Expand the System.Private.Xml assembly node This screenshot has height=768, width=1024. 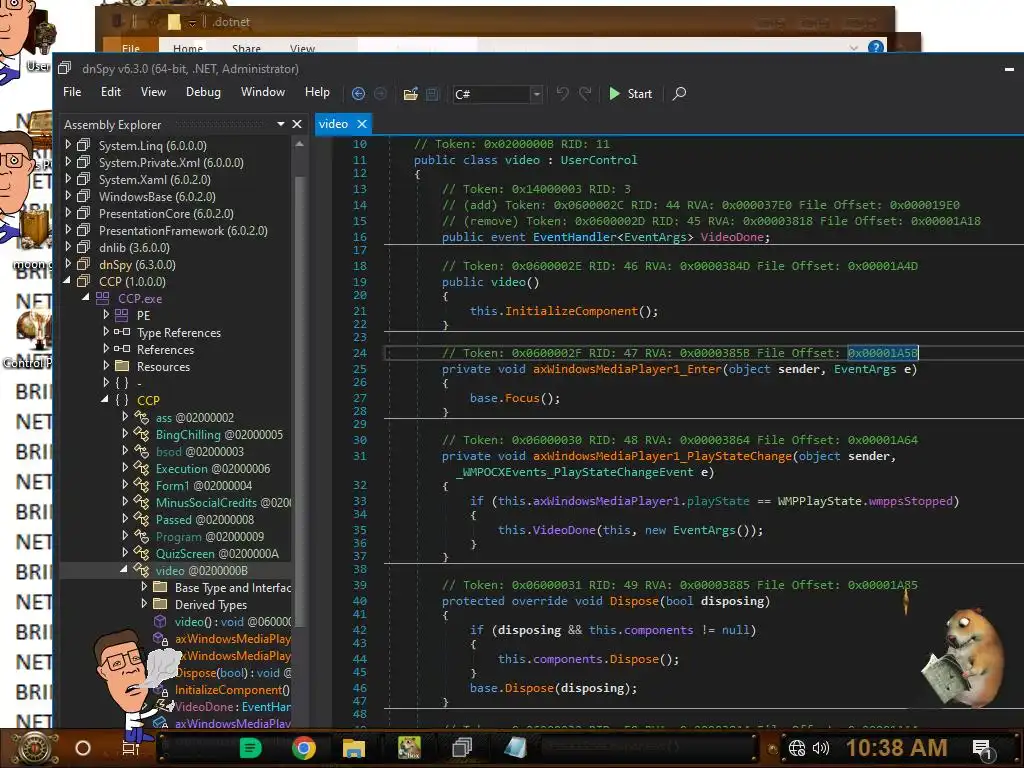pyautogui.click(x=68, y=162)
